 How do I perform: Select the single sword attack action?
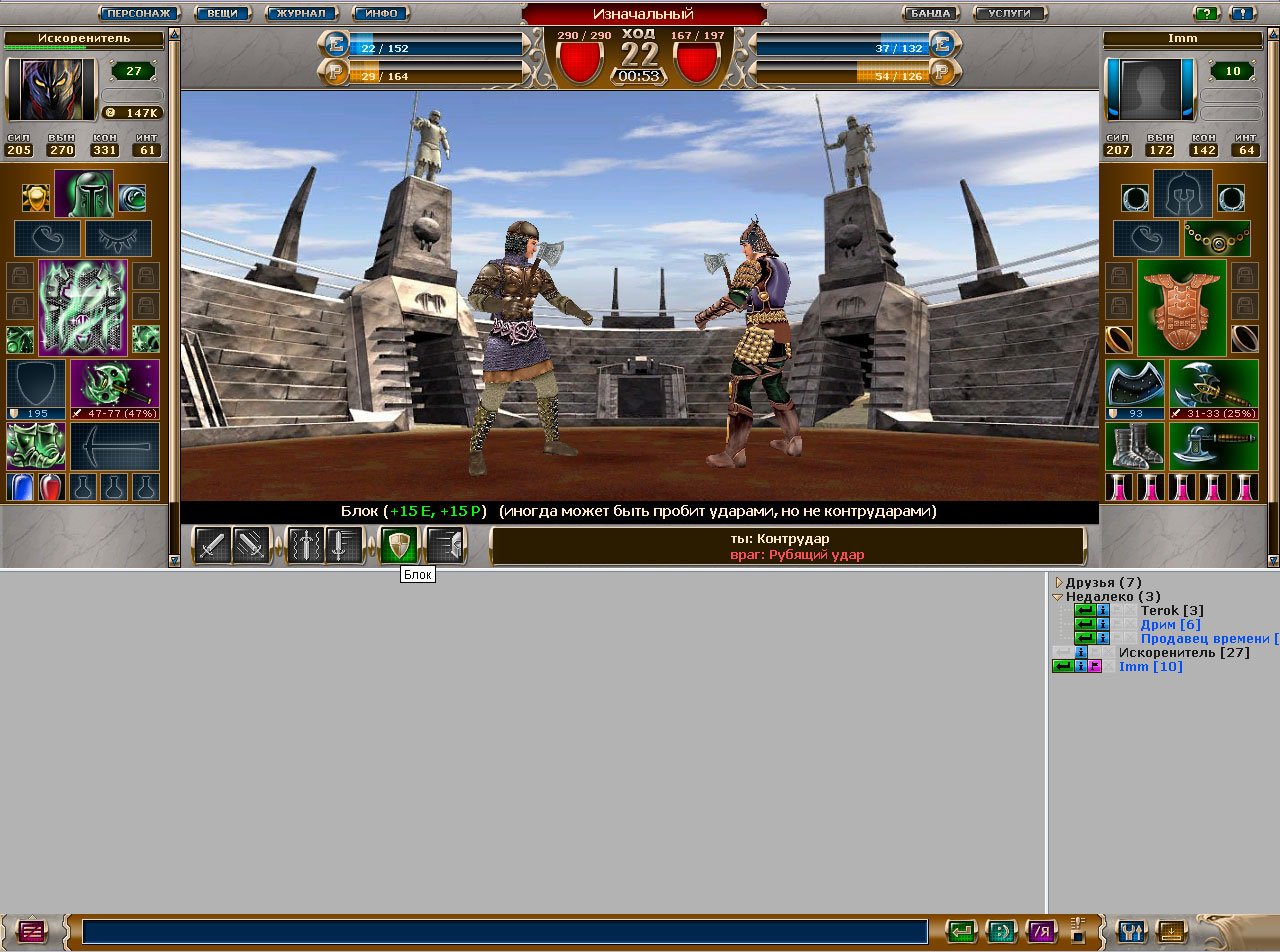[212, 546]
